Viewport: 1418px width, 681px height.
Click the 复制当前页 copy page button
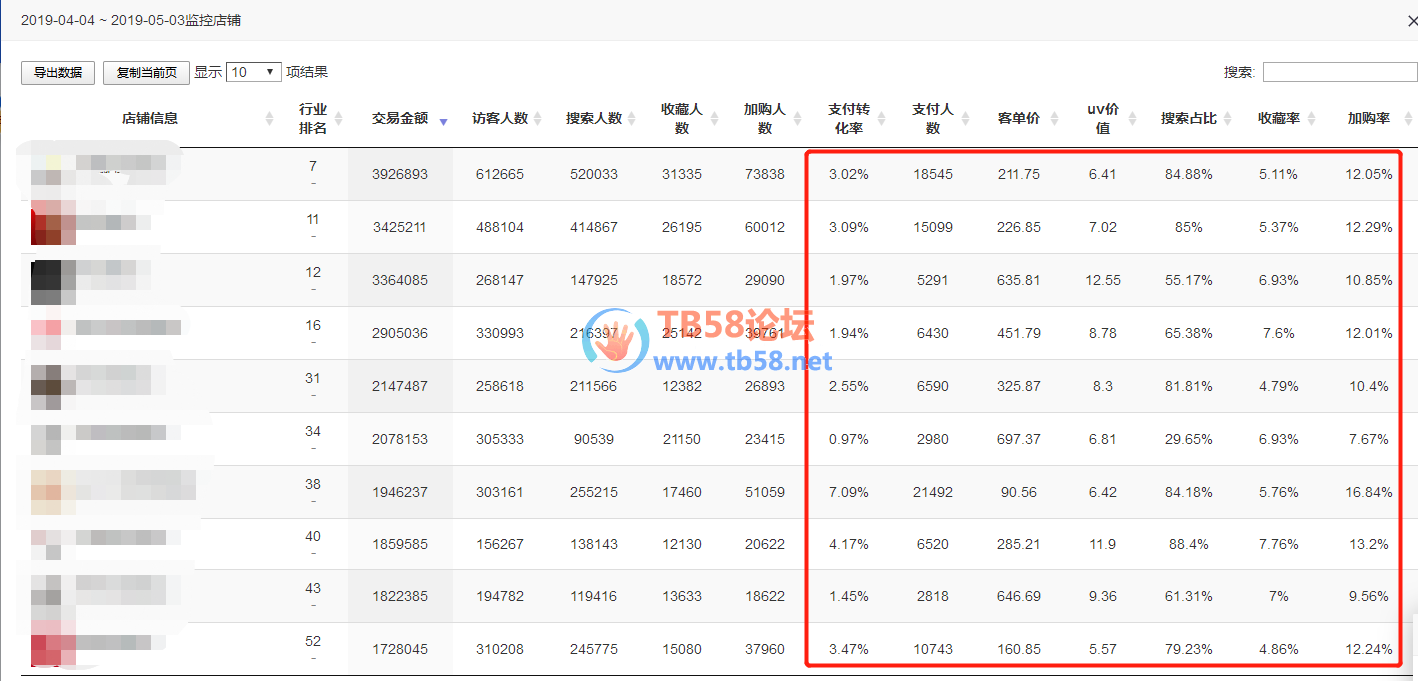[146, 73]
